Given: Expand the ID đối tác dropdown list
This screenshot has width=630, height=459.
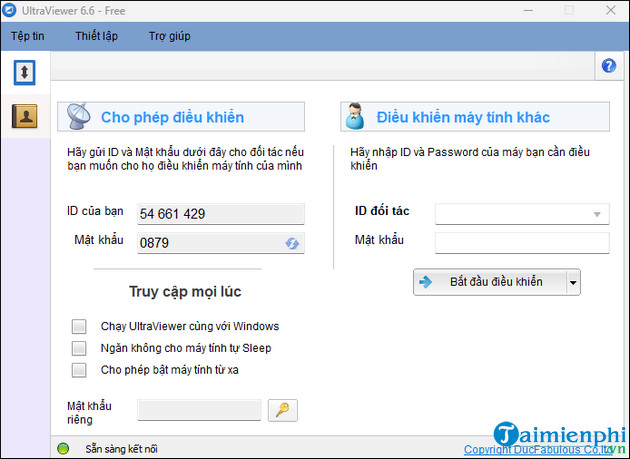Looking at the screenshot, I should [598, 214].
